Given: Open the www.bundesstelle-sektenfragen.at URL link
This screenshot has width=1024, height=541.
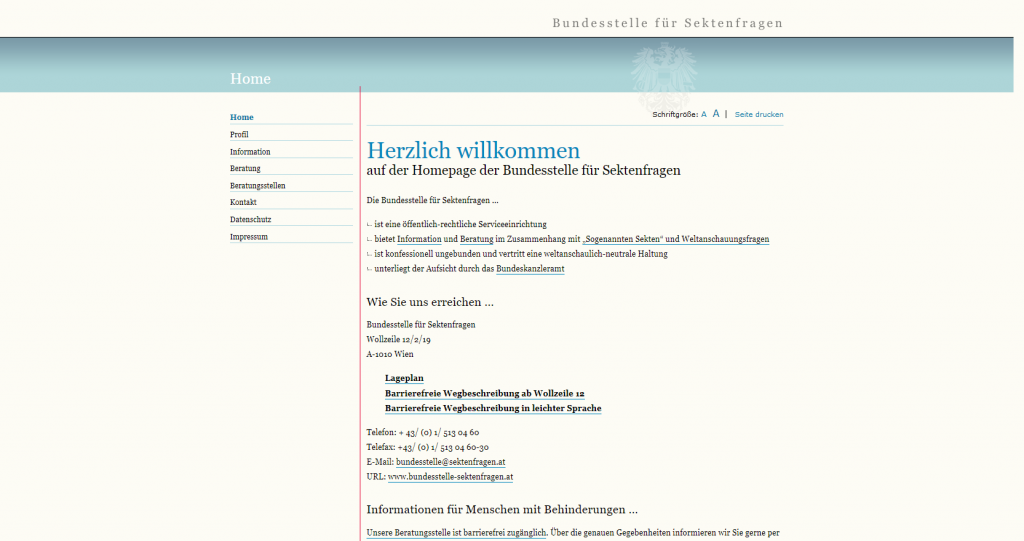Looking at the screenshot, I should tap(451, 477).
